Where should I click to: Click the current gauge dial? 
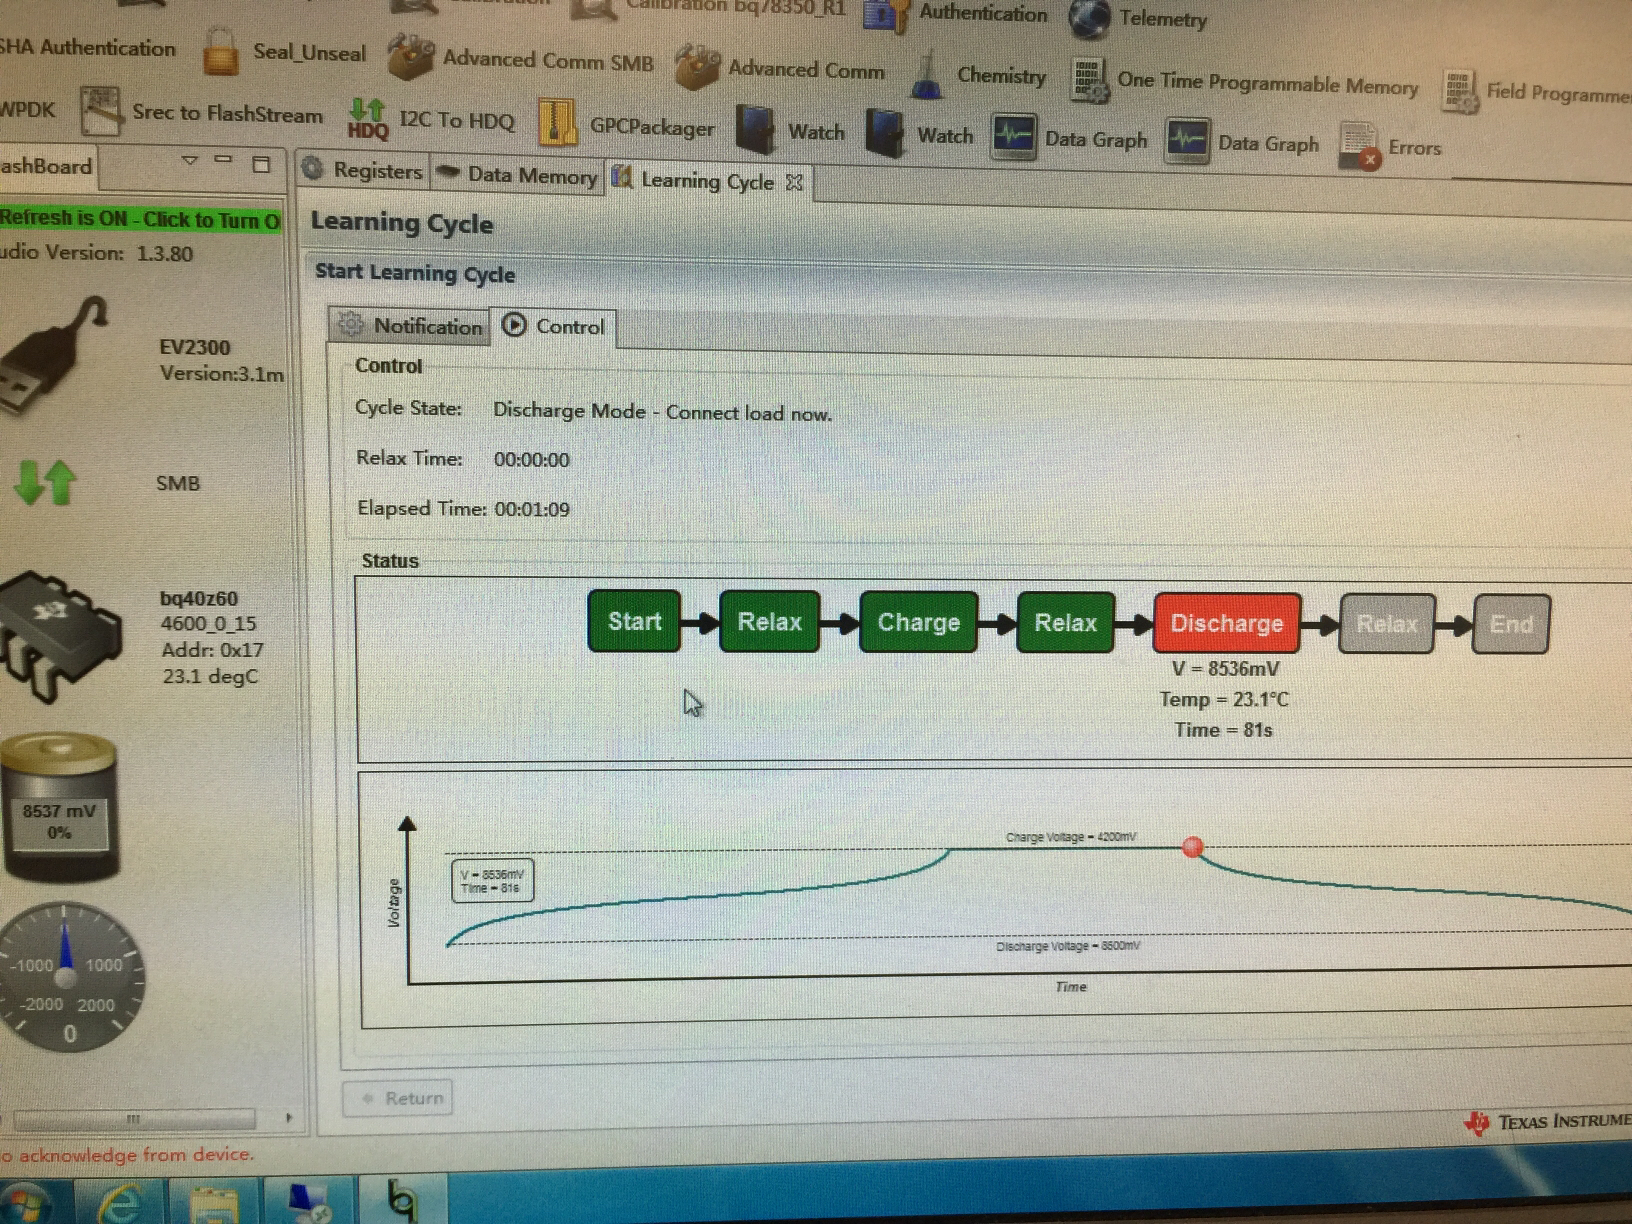[x=68, y=977]
